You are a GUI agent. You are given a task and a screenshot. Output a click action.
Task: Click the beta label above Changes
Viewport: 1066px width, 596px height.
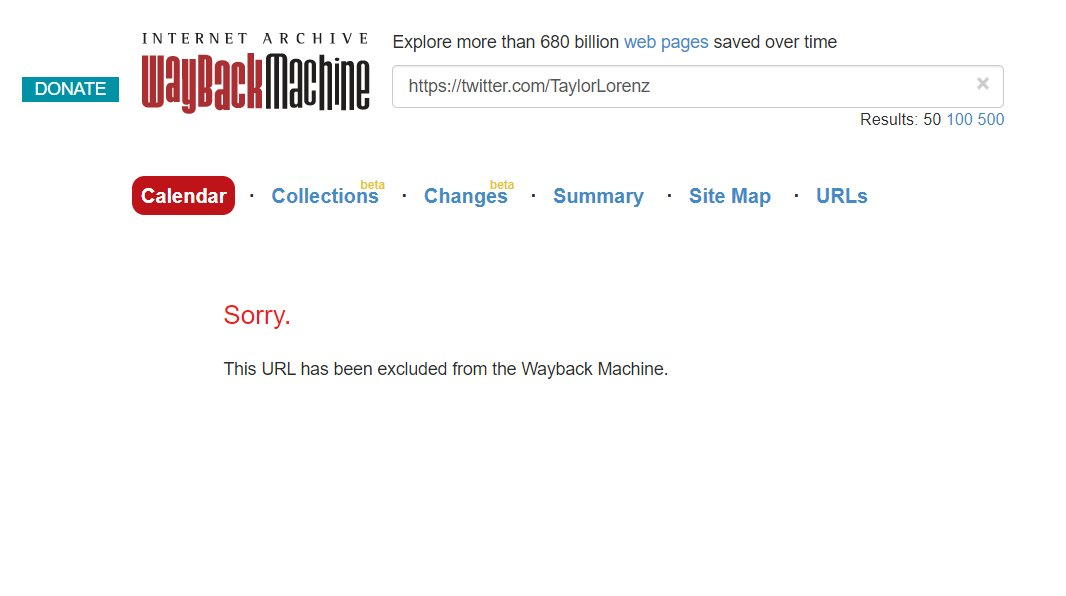coord(502,185)
